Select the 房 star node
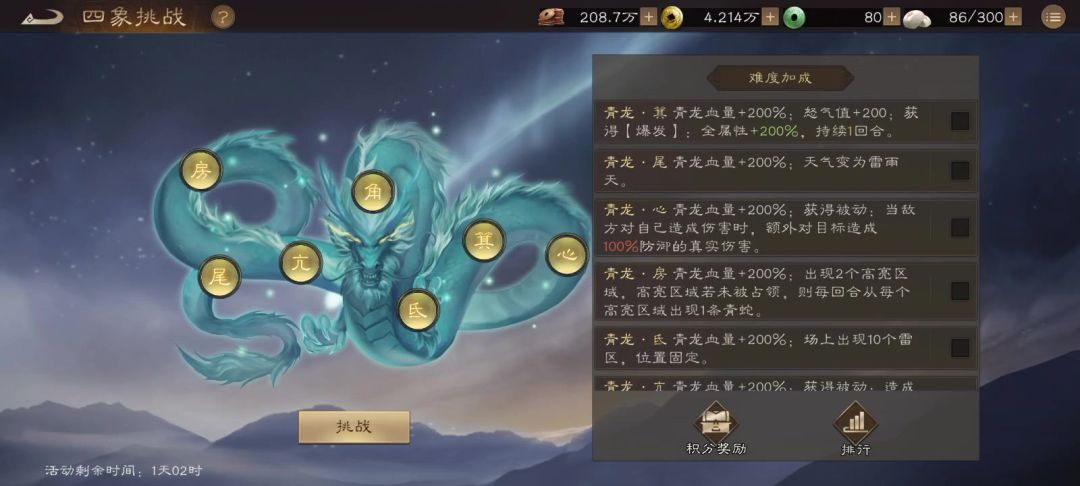1080x486 pixels. click(201, 171)
